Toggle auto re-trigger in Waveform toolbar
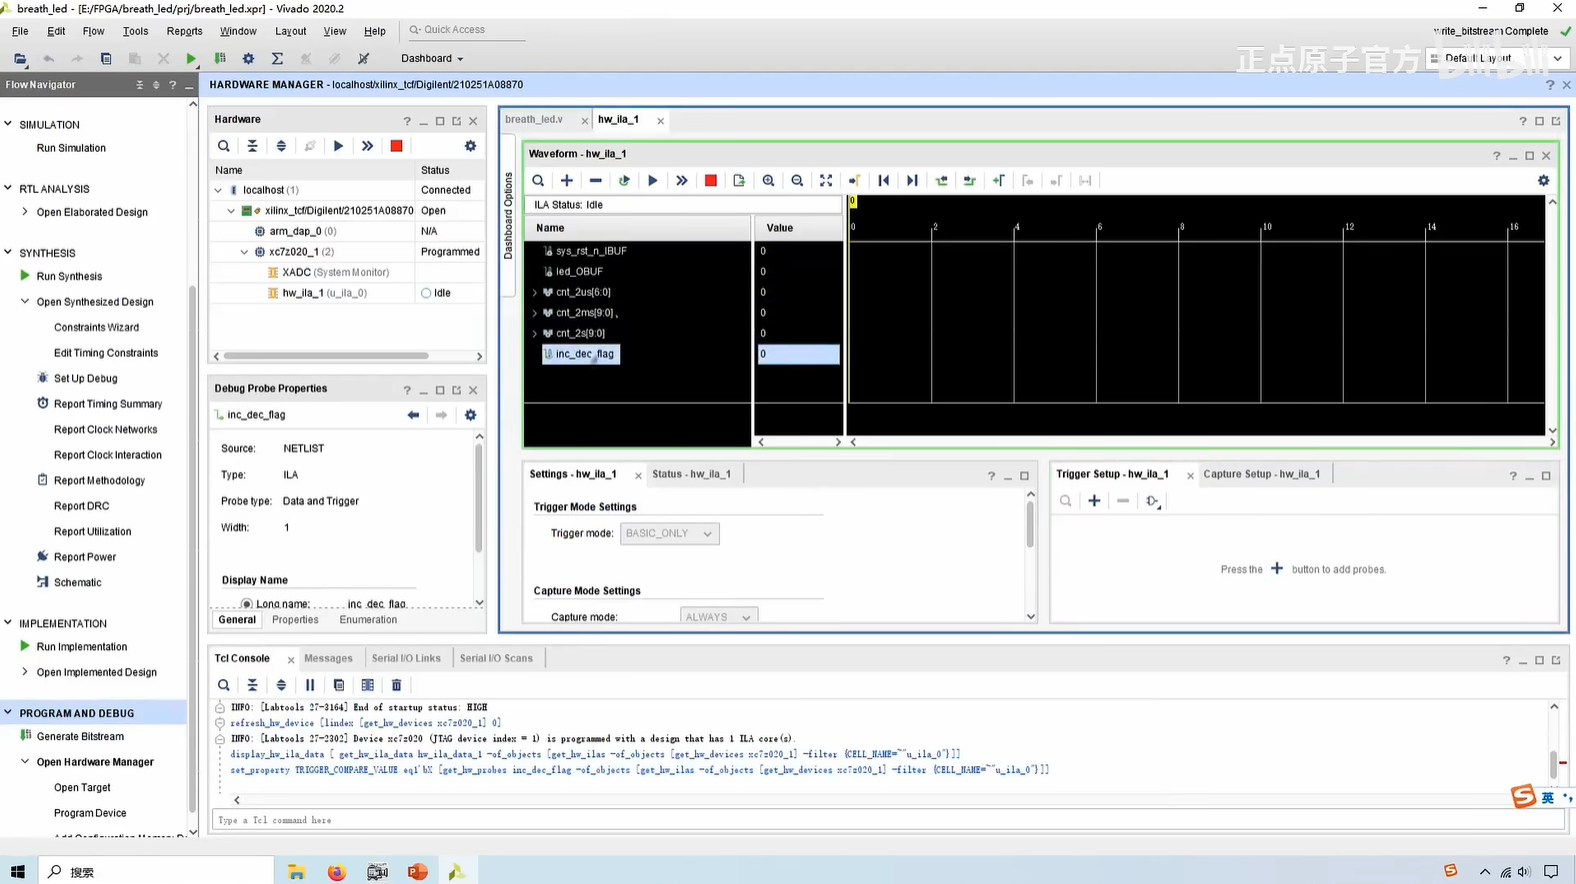Screen dimensions: 1576x884 click(x=624, y=181)
